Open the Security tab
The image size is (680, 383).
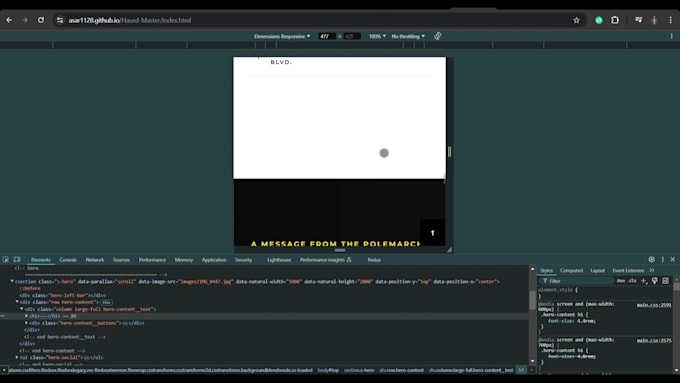click(x=244, y=260)
